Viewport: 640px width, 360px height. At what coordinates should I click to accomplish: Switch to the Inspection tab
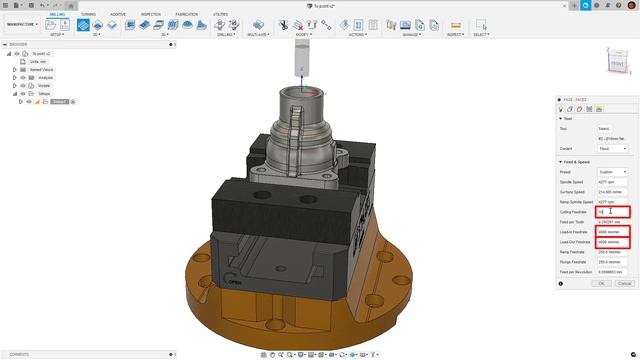pos(151,14)
